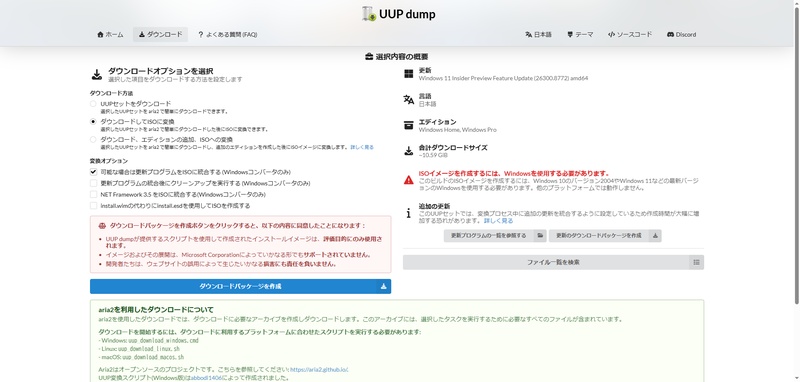
Task: Click the red warning triangle icon
Action: point(409,180)
